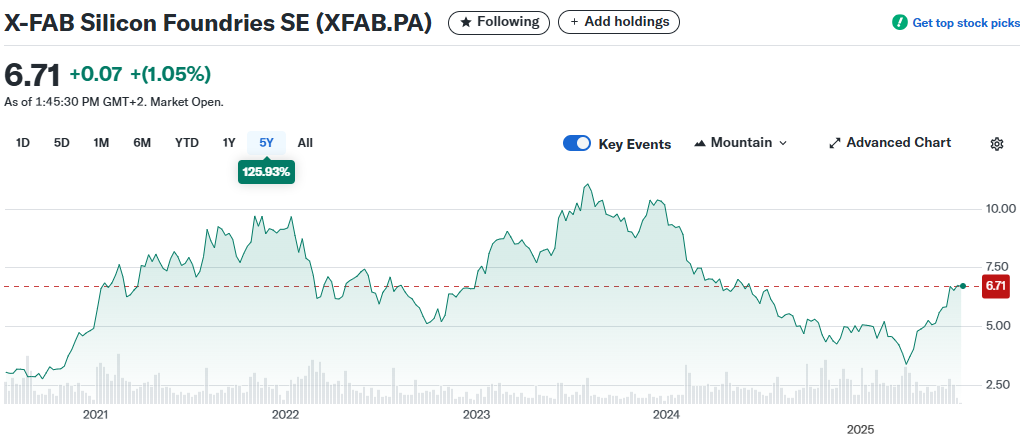
Task: Switch chart to 1M range
Action: [101, 143]
